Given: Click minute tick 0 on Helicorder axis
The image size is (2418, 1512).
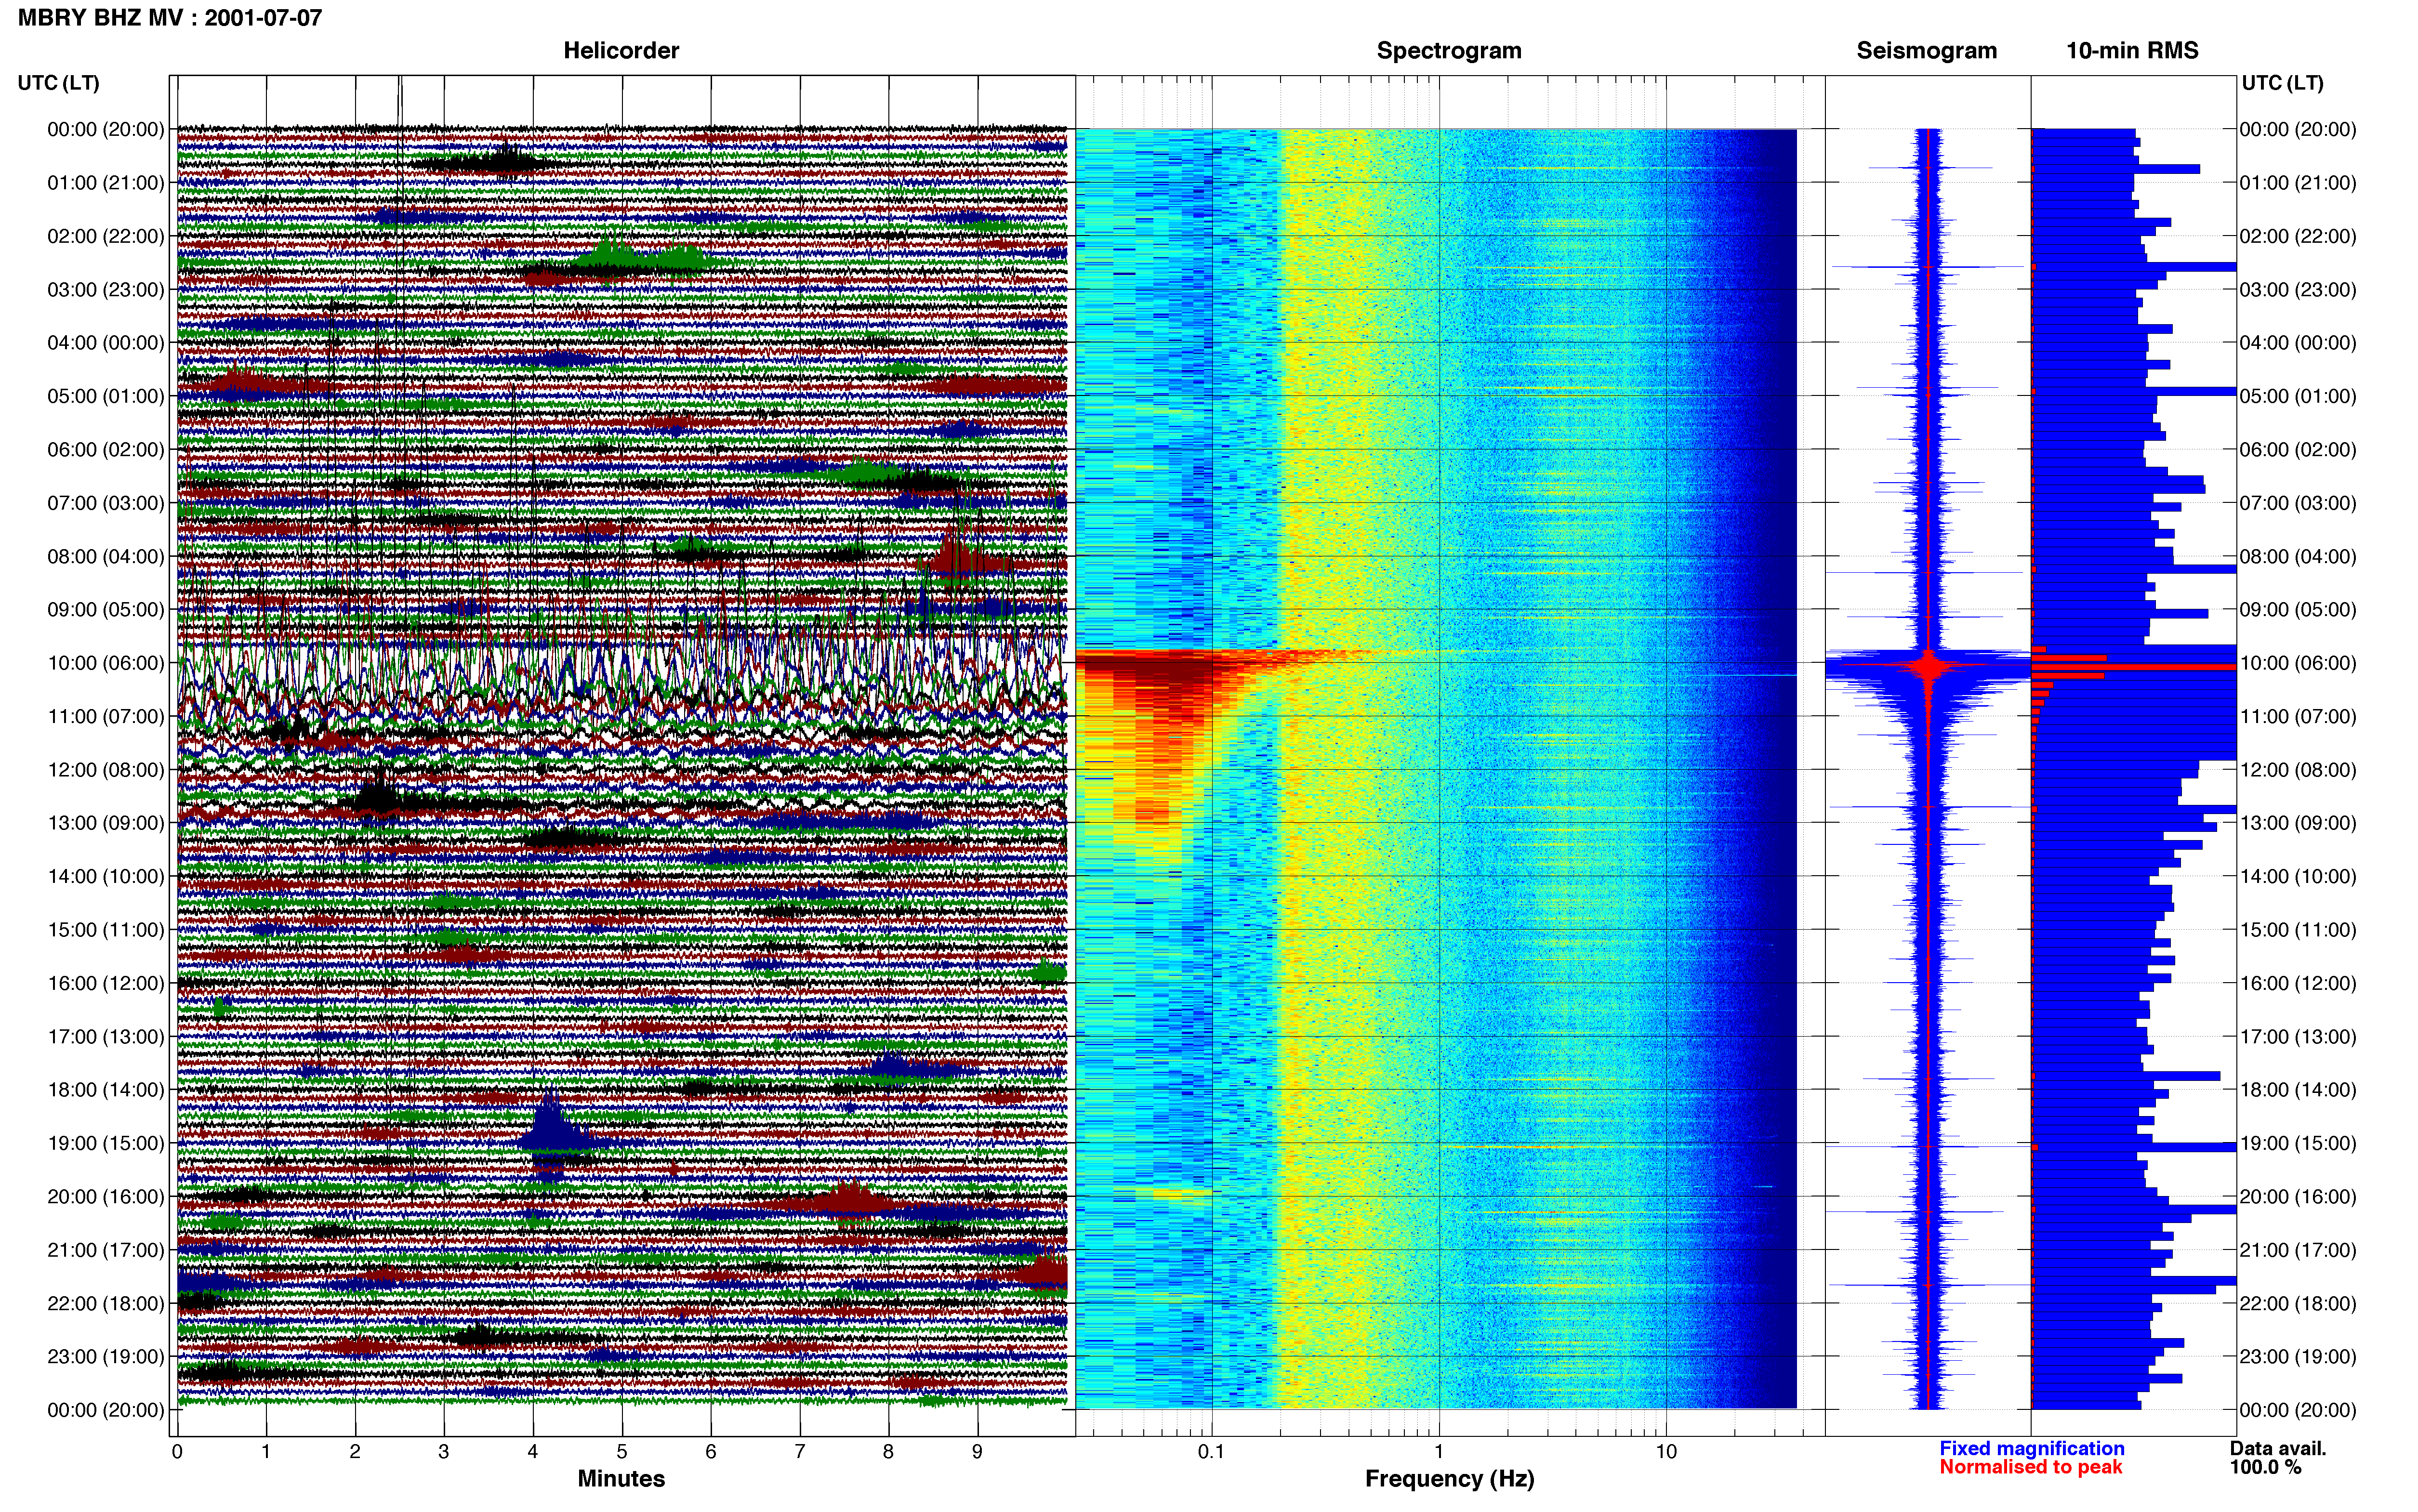Looking at the screenshot, I should tap(177, 1451).
